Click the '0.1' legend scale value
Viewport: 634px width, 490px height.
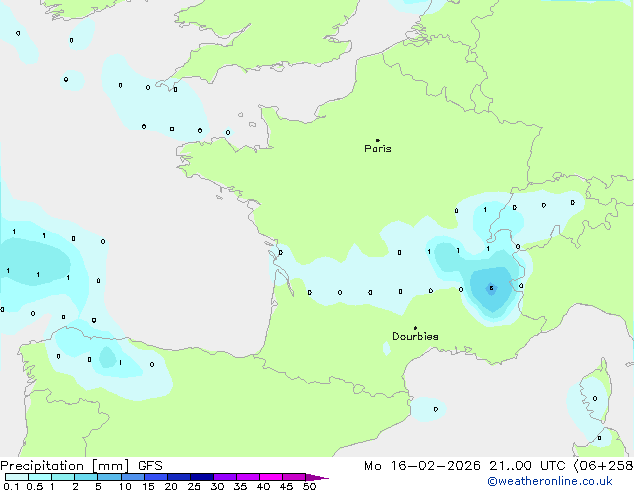(x=11, y=486)
